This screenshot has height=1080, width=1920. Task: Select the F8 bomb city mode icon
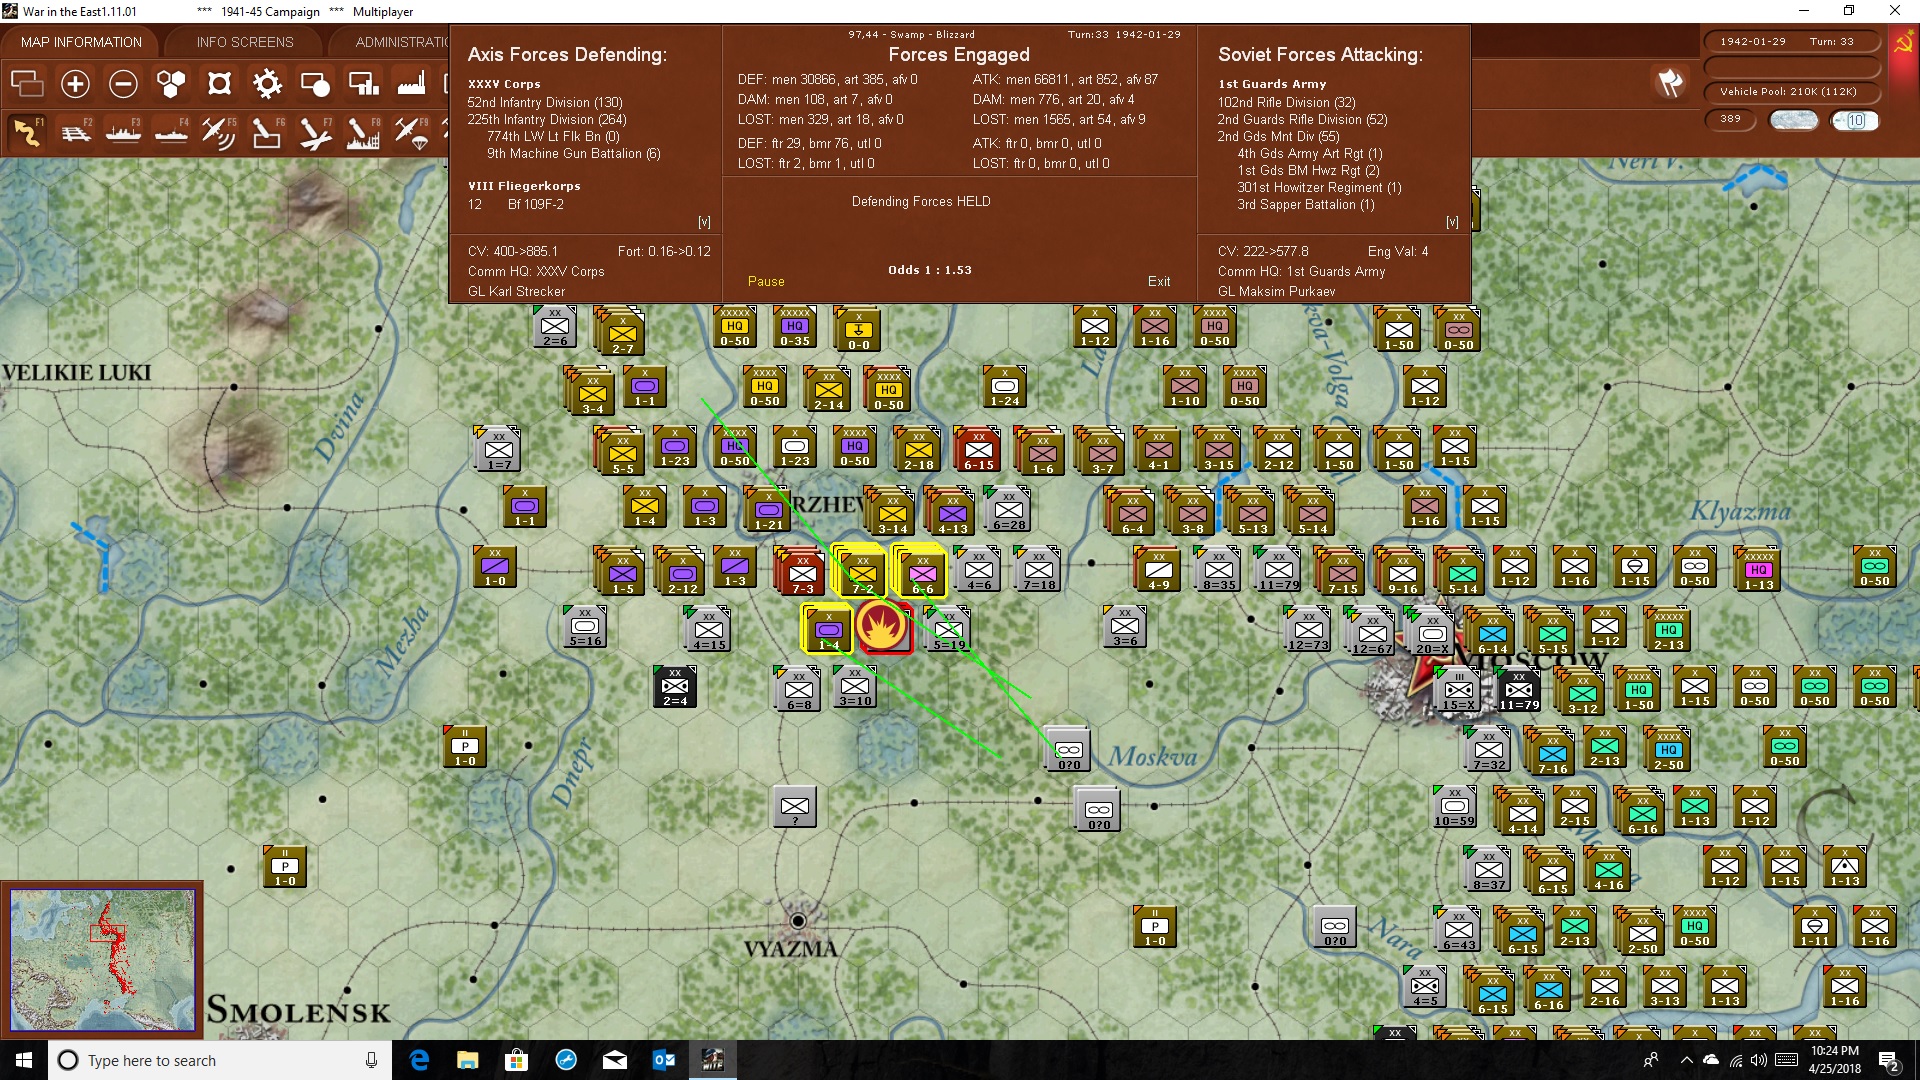click(363, 132)
